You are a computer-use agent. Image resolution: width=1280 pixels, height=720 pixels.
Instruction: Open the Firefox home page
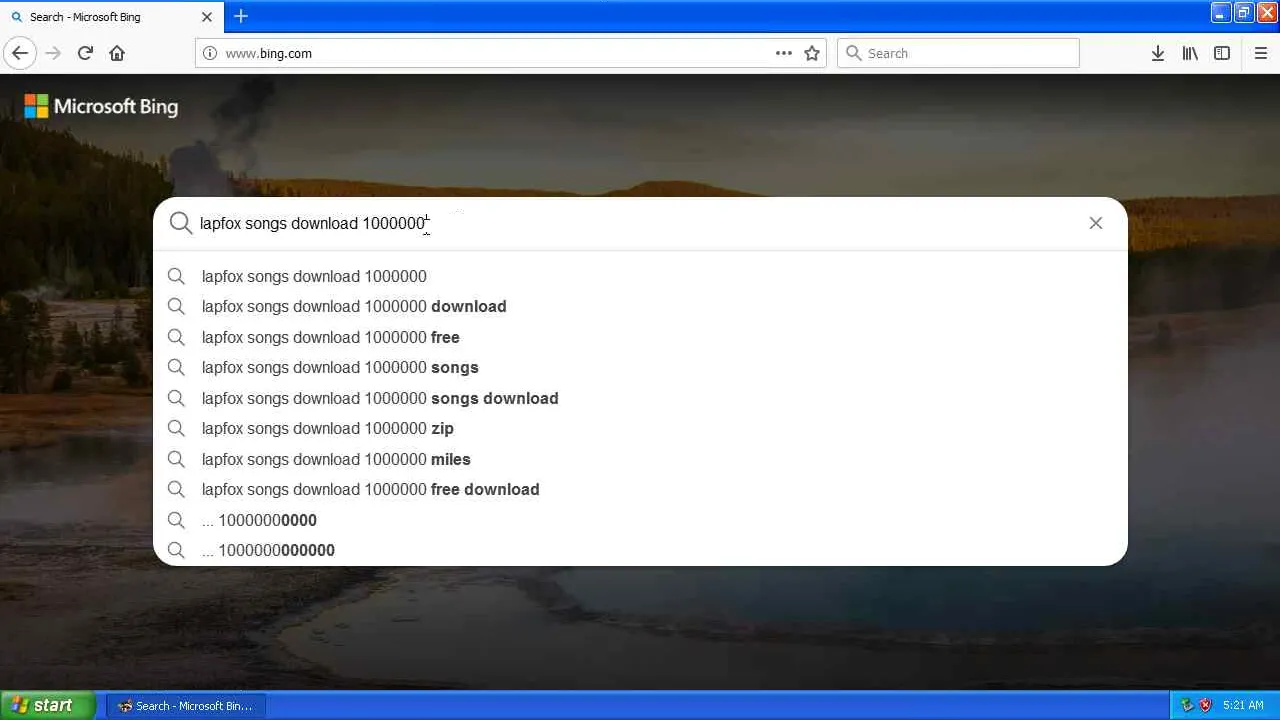pyautogui.click(x=117, y=53)
